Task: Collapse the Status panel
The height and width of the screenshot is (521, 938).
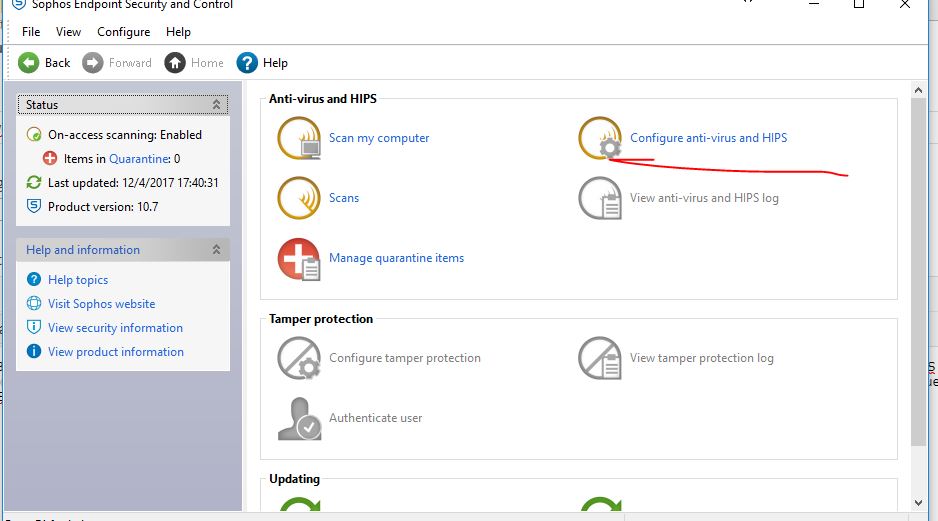Action: tap(217, 105)
